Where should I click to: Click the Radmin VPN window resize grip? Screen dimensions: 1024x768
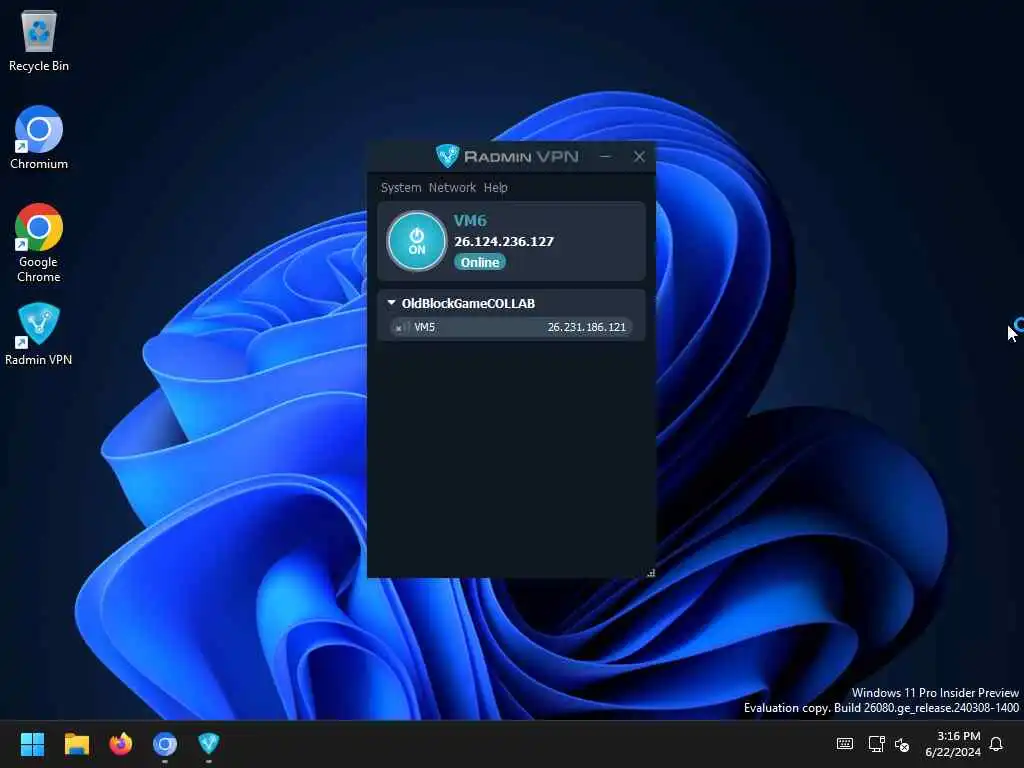[650, 573]
